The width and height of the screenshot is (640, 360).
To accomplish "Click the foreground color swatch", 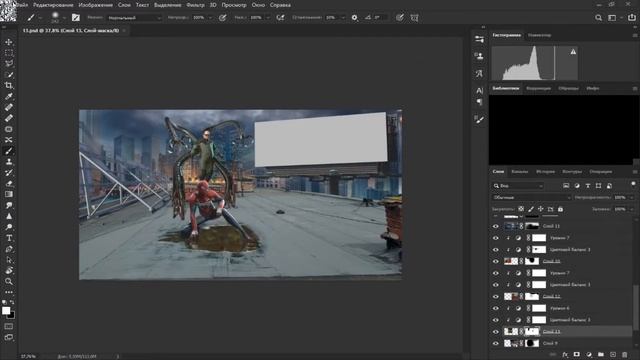I will (5, 311).
